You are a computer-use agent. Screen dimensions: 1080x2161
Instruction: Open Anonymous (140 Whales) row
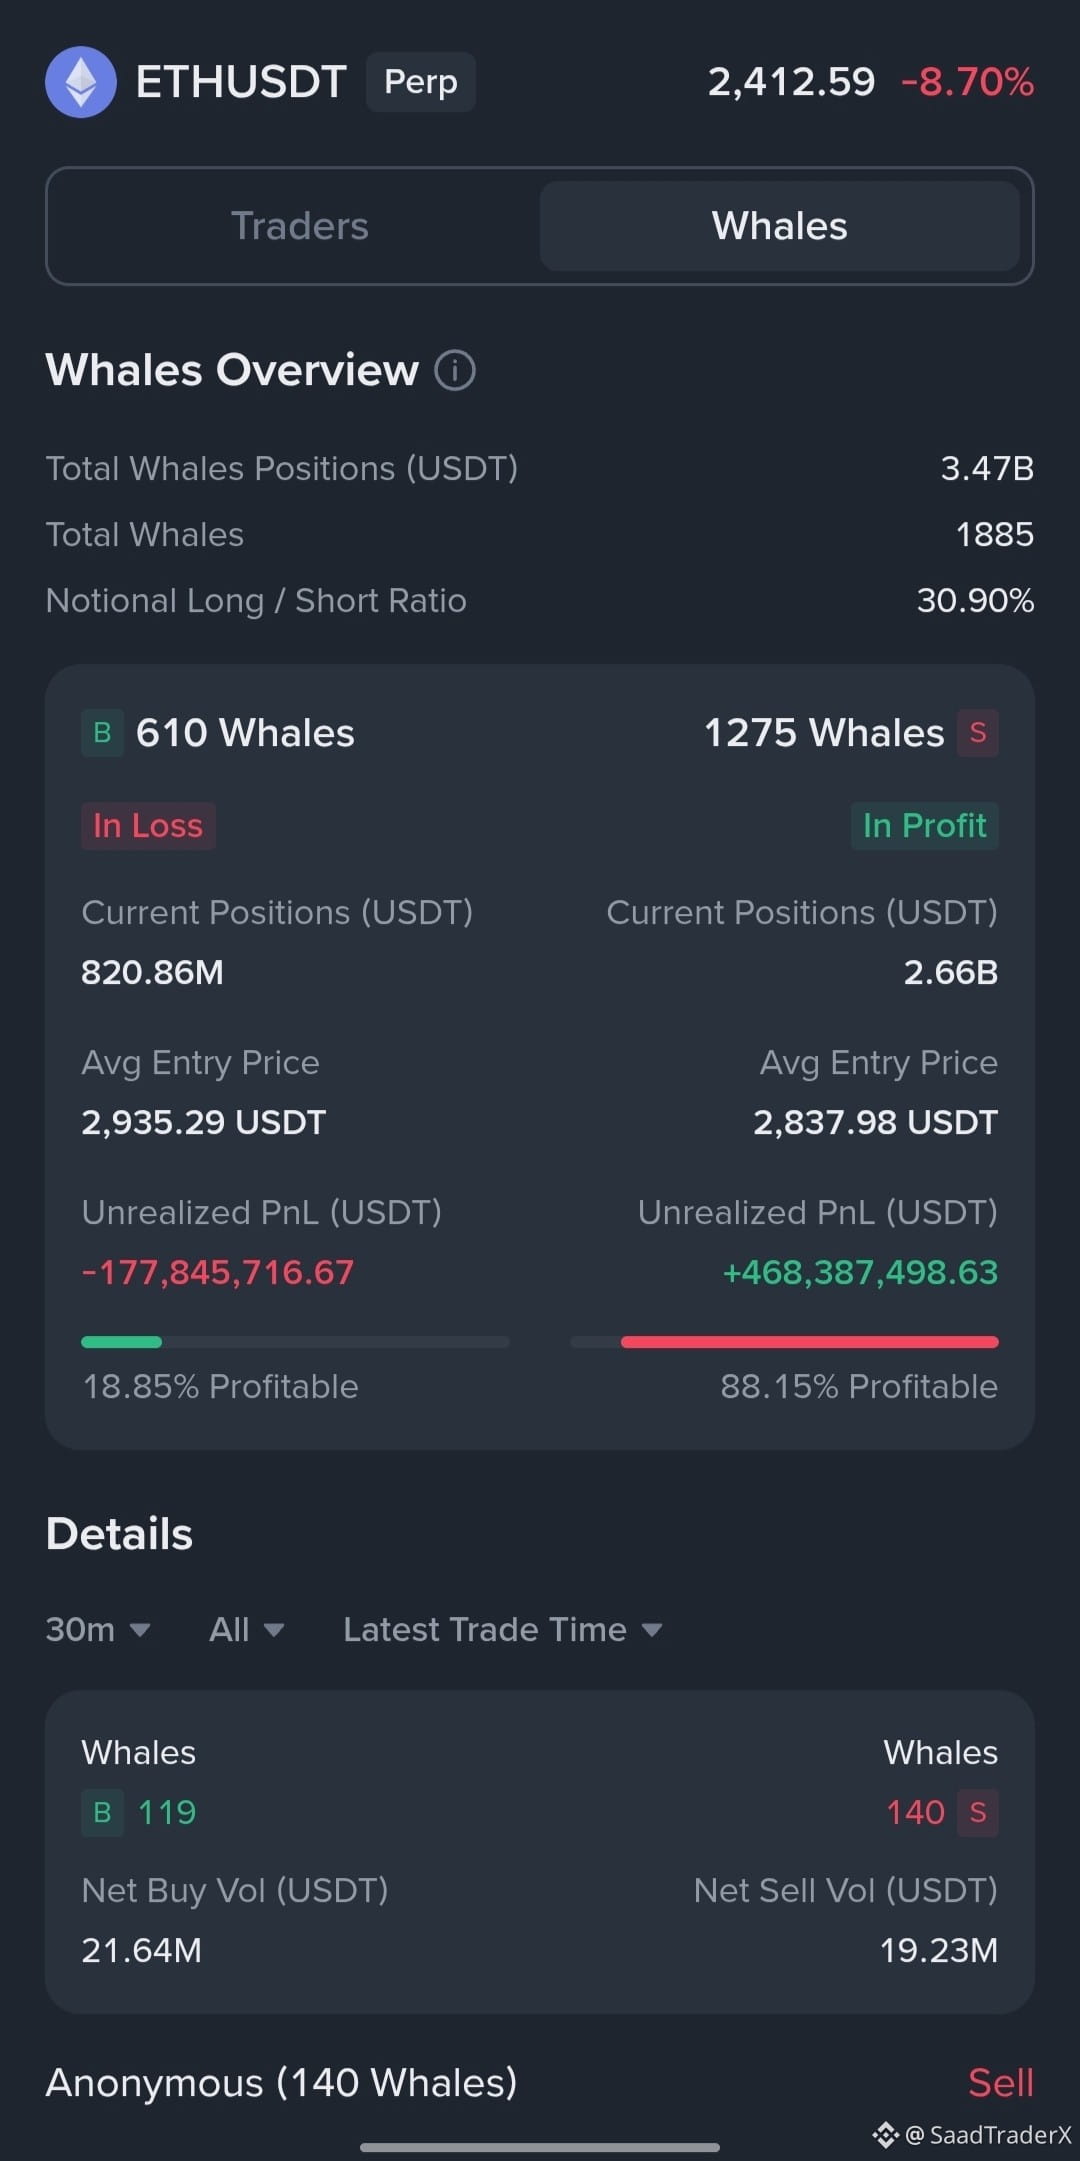(x=540, y=2083)
